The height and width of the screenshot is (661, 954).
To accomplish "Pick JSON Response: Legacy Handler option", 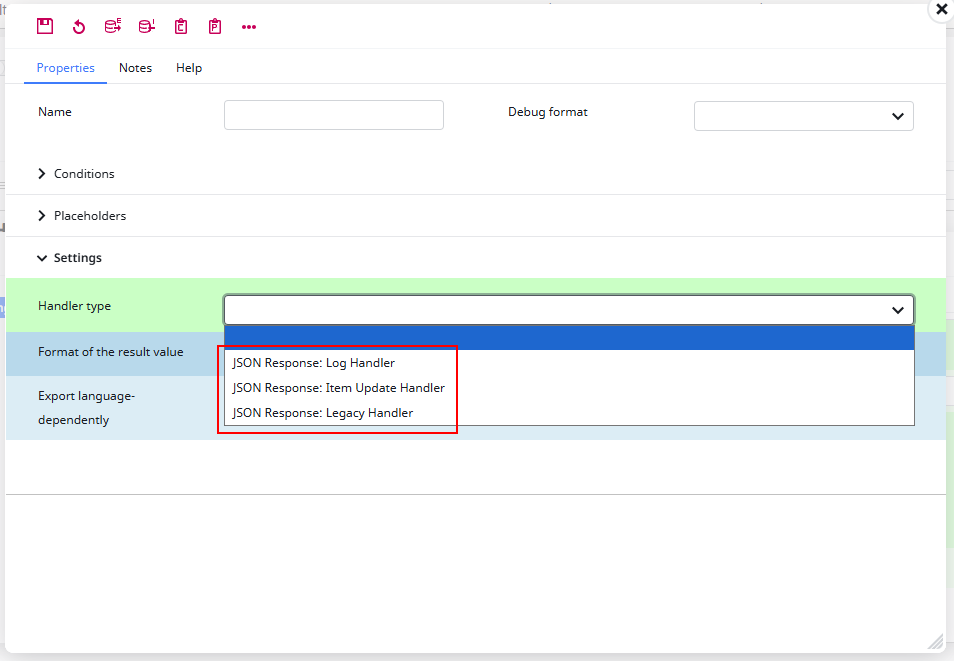I will 322,413.
